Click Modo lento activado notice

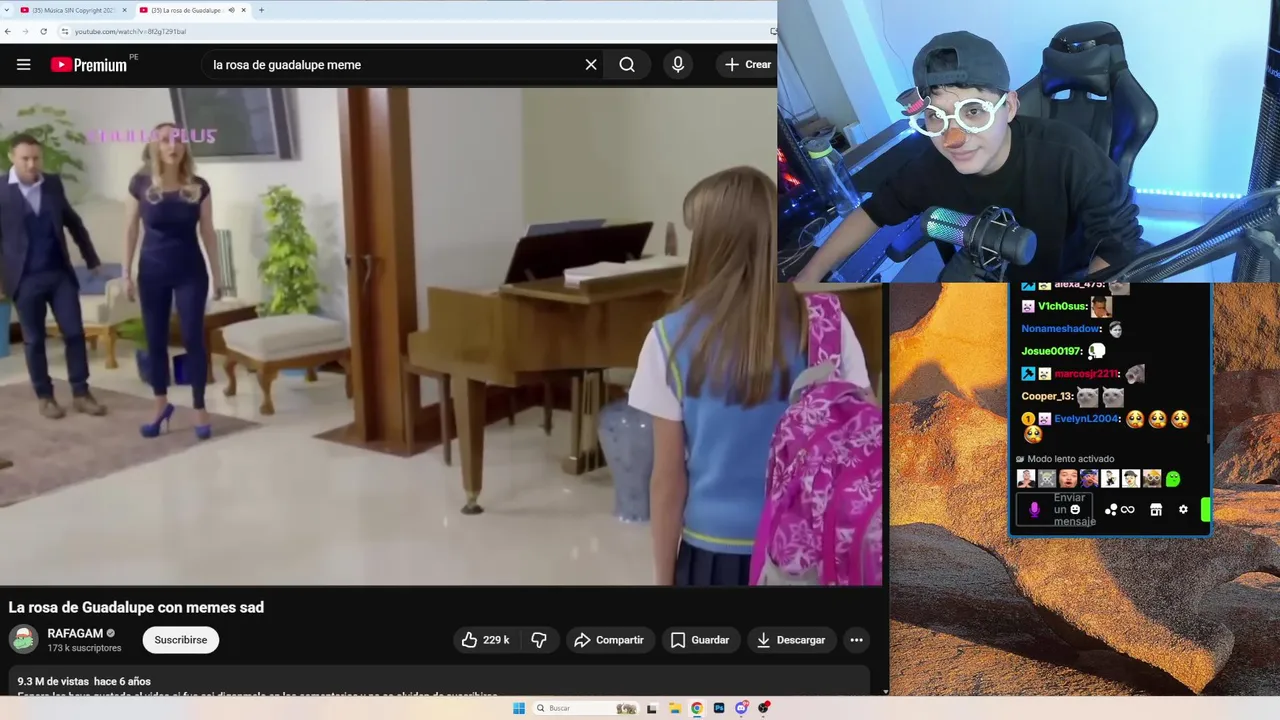(x=1064, y=459)
